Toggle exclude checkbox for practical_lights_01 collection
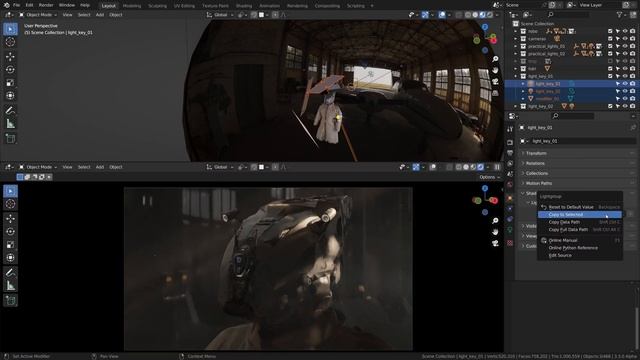Image resolution: width=640 pixels, height=360 pixels. [x=610, y=46]
